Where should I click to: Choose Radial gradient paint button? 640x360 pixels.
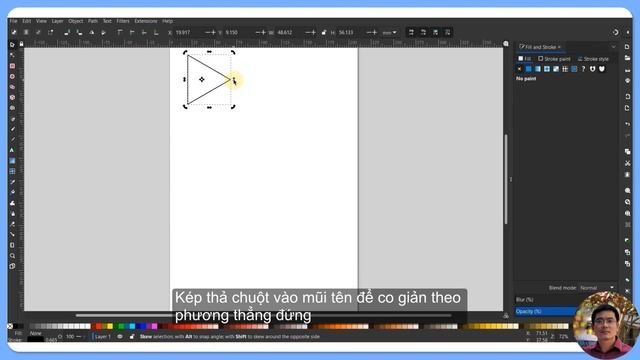click(x=547, y=69)
